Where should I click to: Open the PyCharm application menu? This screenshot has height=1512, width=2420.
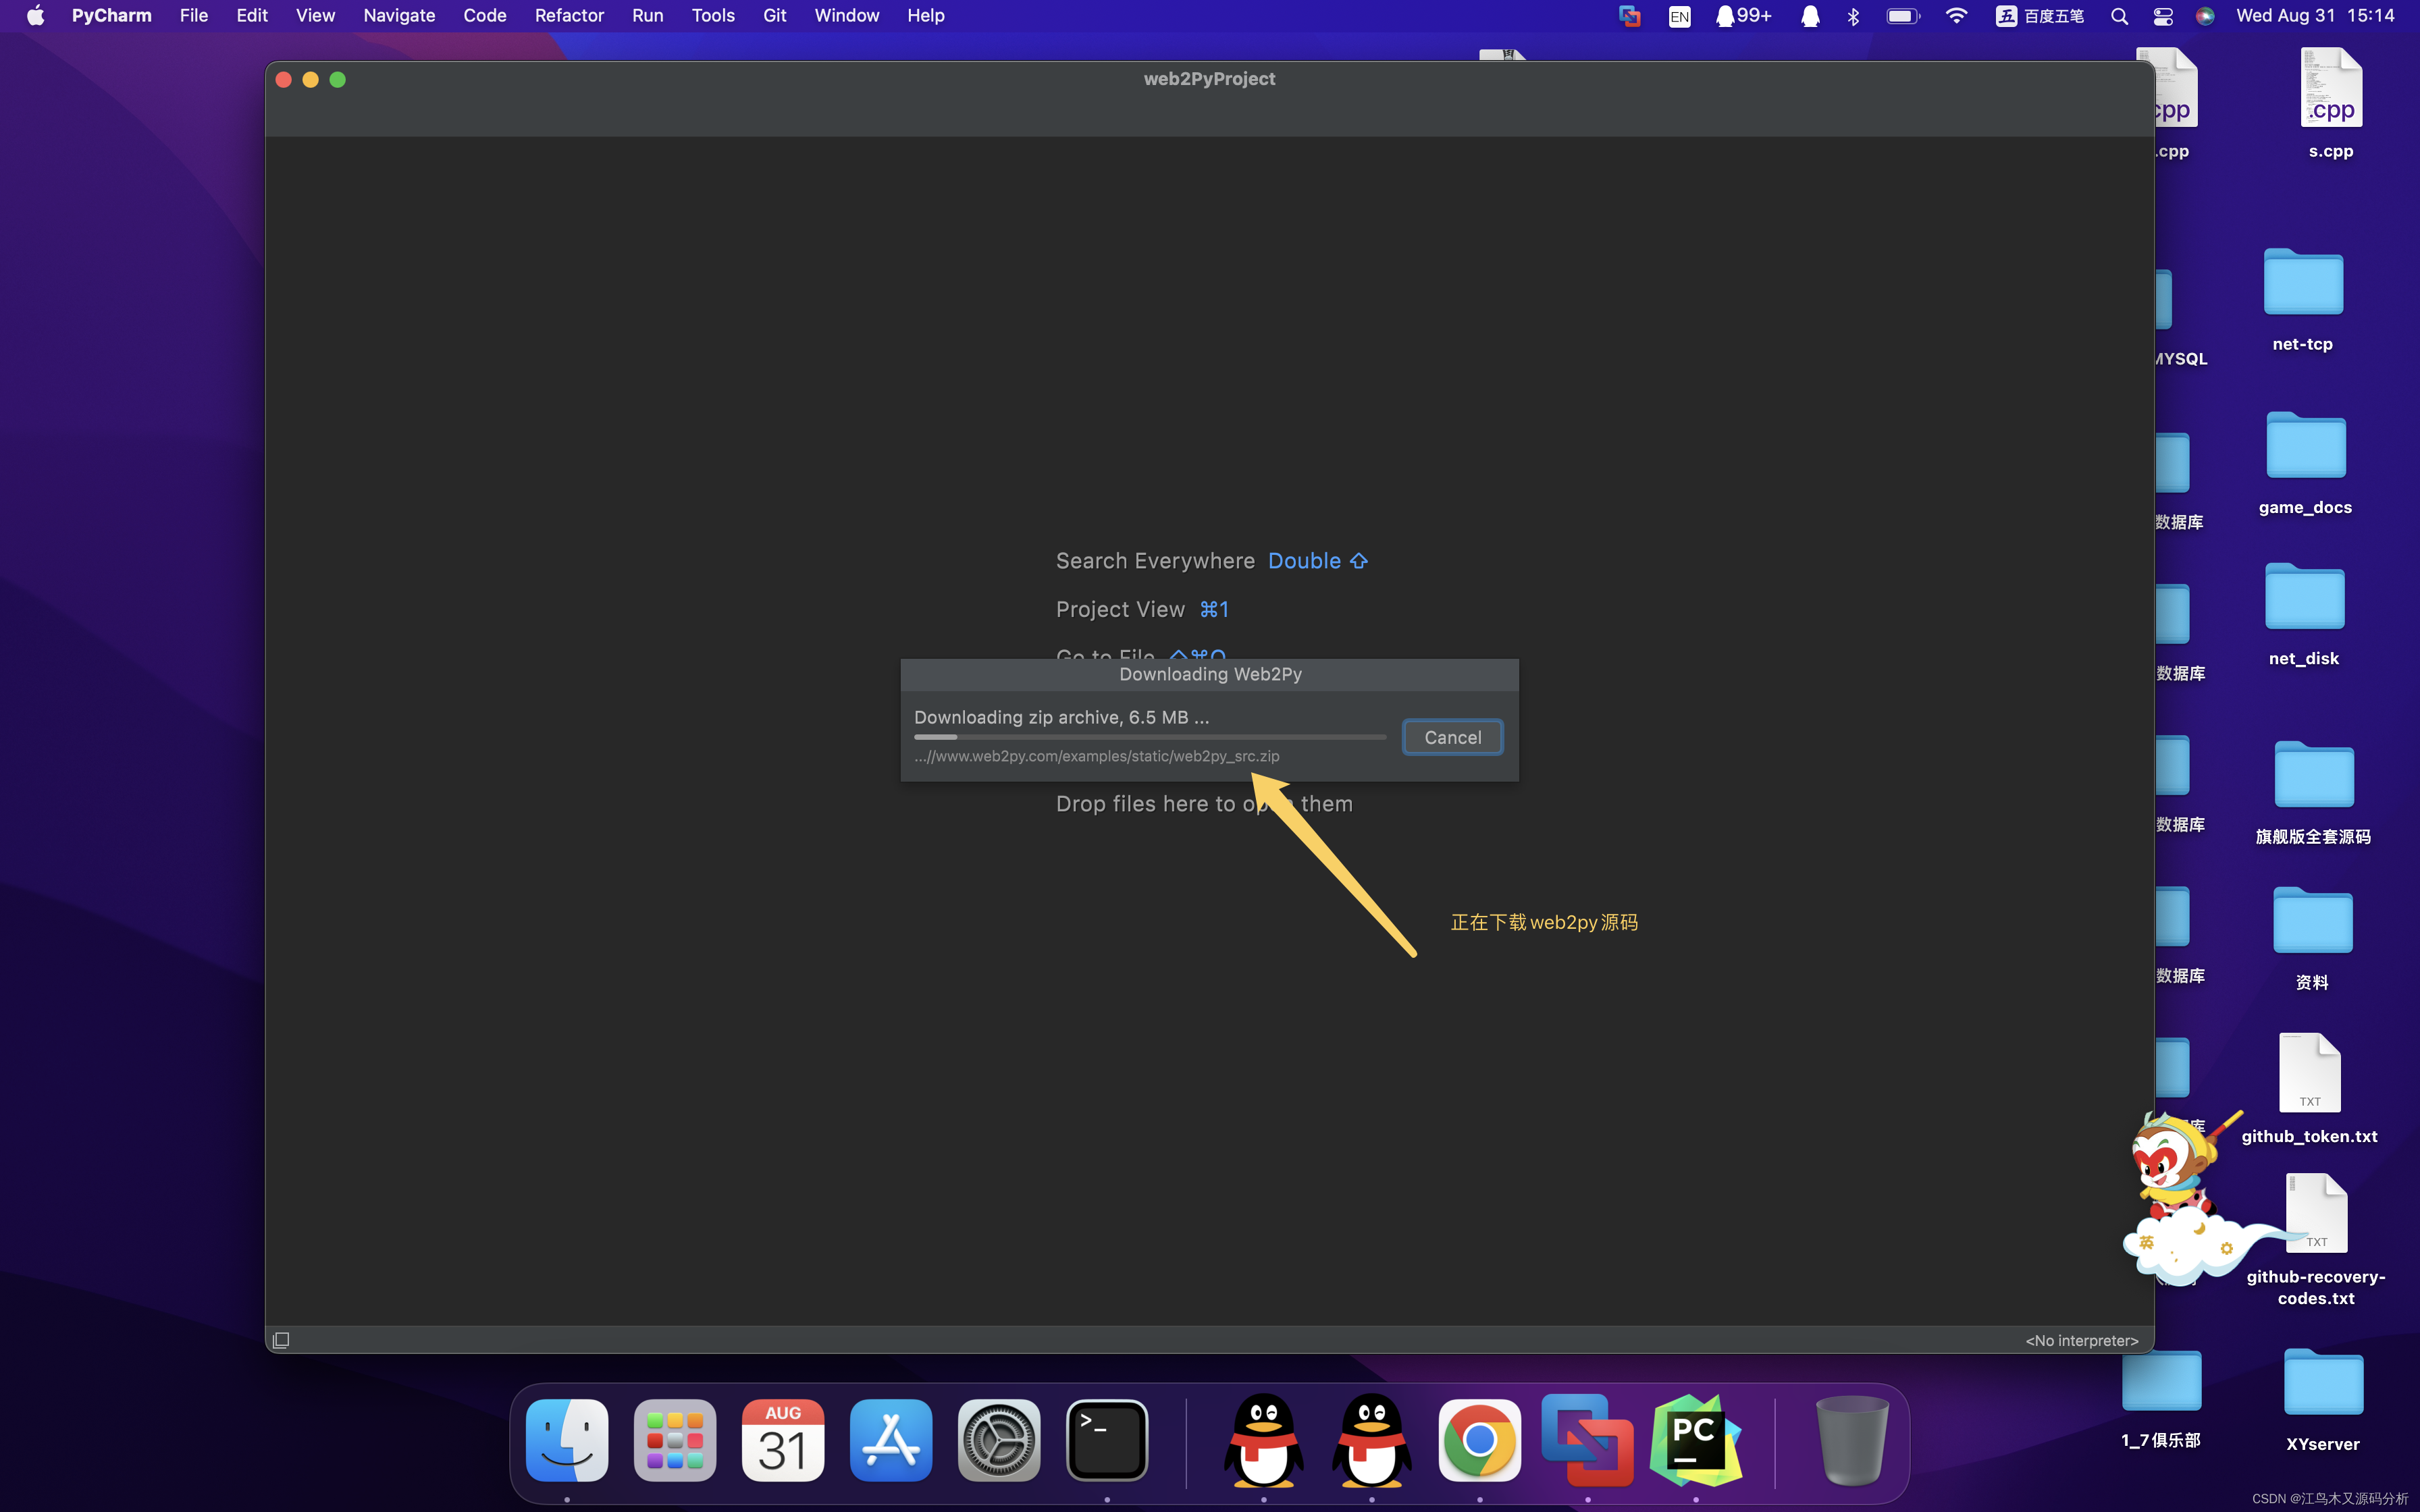pyautogui.click(x=111, y=15)
